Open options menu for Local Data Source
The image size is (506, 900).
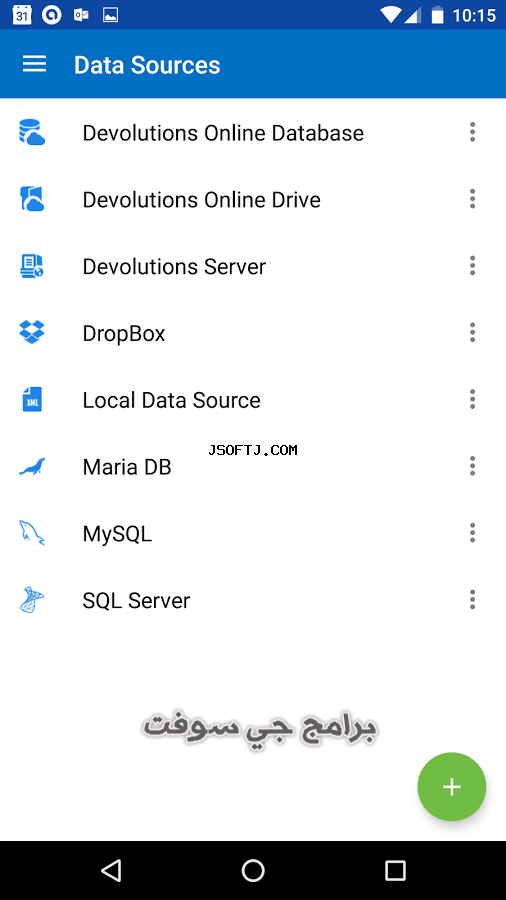472,399
